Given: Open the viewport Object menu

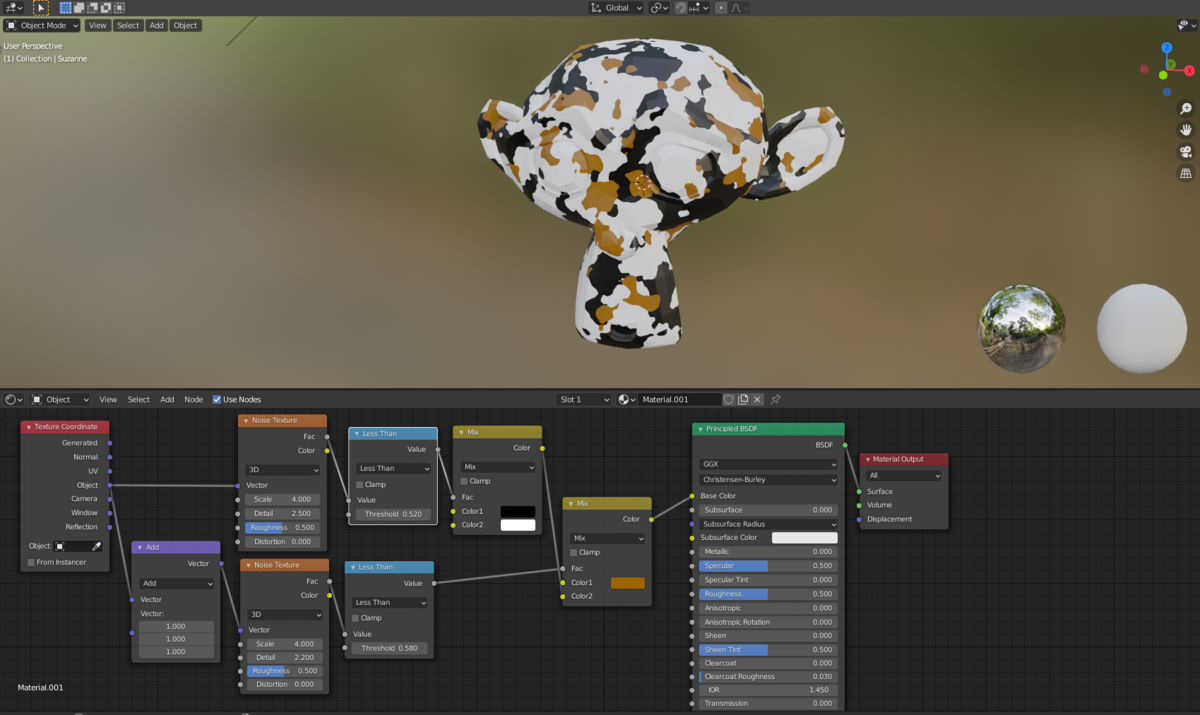Looking at the screenshot, I should point(186,25).
